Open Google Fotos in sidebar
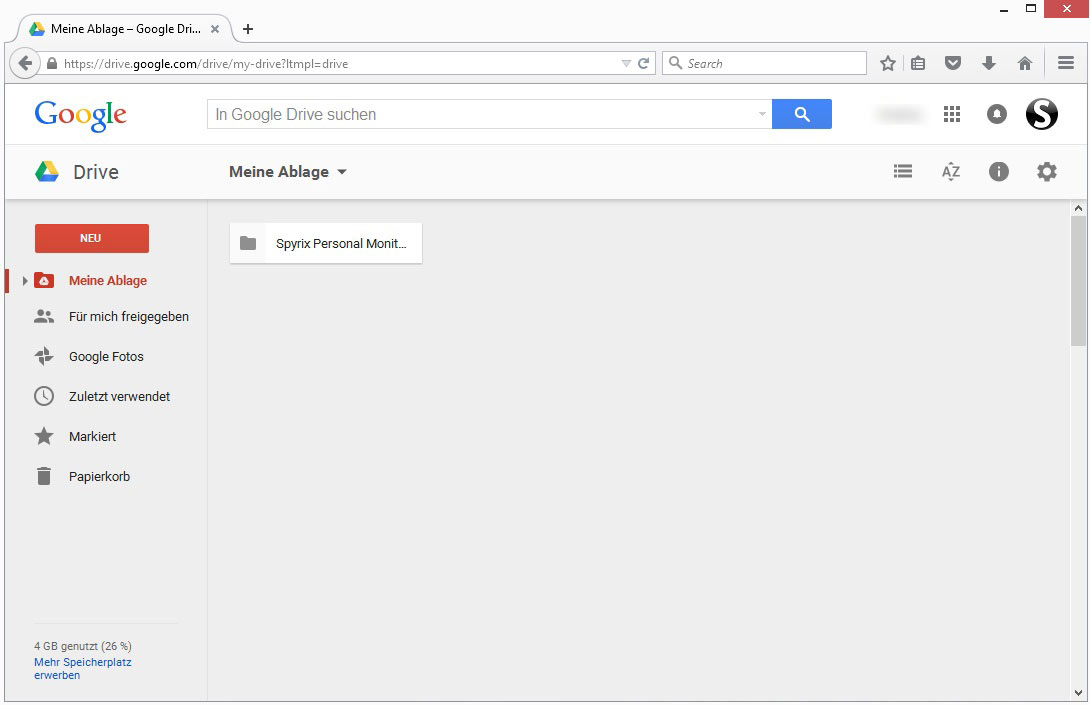1090x705 pixels. coord(106,357)
